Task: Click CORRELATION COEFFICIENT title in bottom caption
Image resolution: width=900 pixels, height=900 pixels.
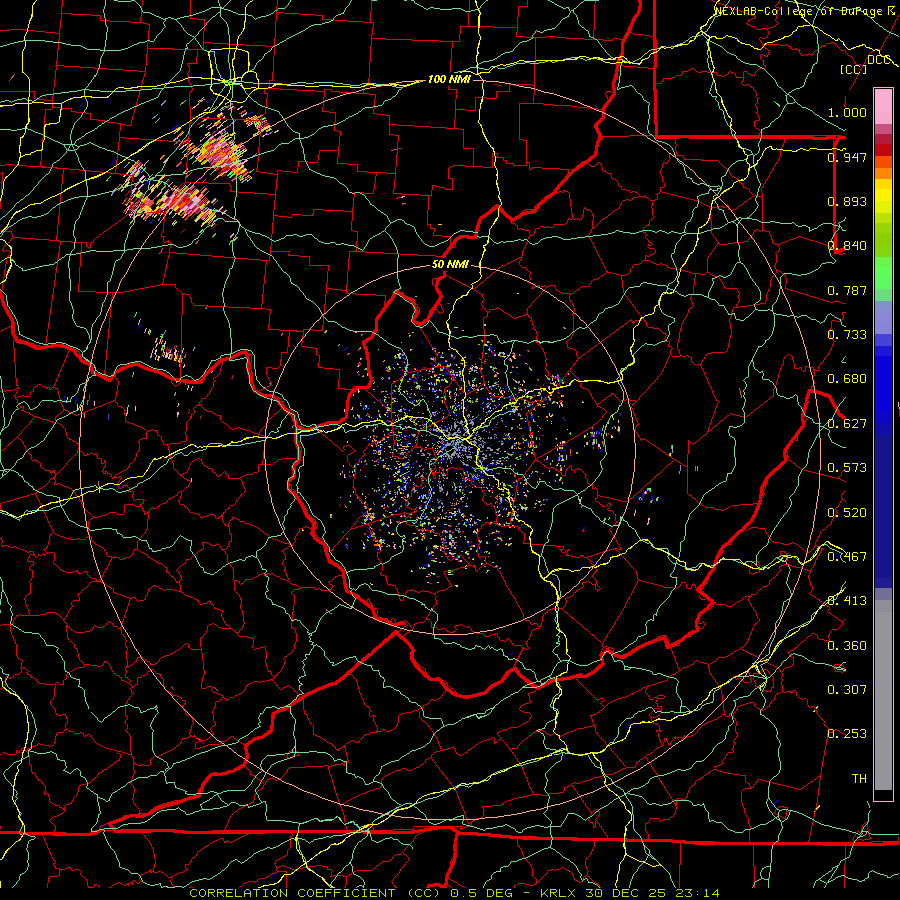Action: pos(292,893)
